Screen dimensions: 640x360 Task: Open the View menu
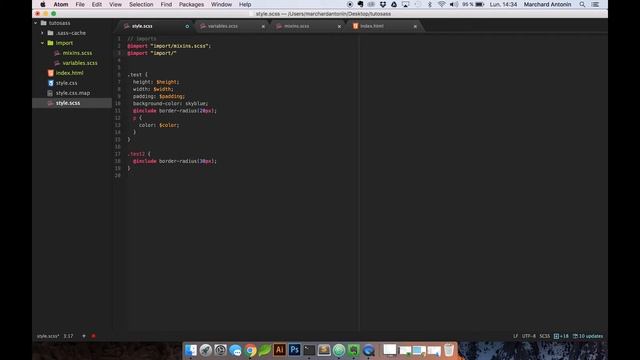[116, 4]
